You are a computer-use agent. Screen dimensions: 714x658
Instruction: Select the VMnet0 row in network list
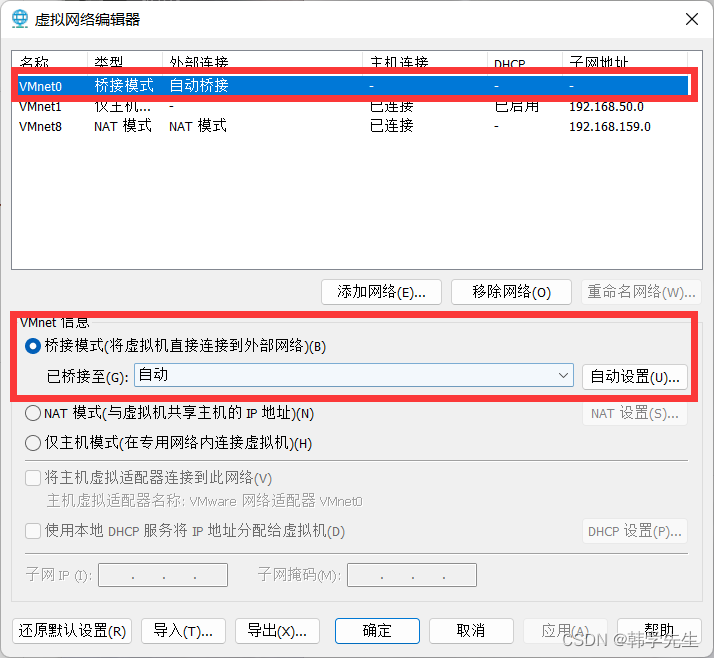(353, 86)
